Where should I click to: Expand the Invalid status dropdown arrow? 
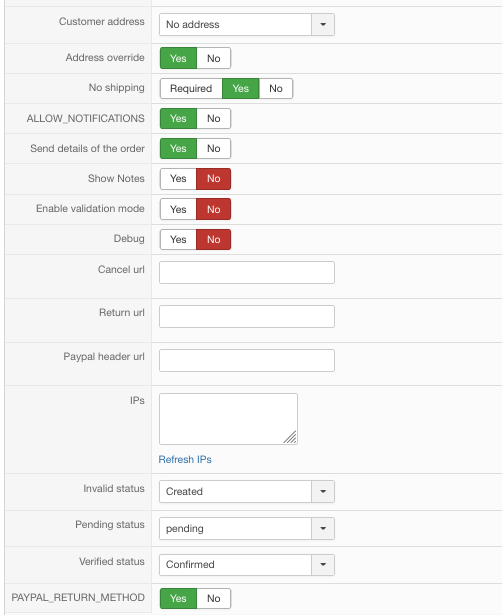pos(323,491)
